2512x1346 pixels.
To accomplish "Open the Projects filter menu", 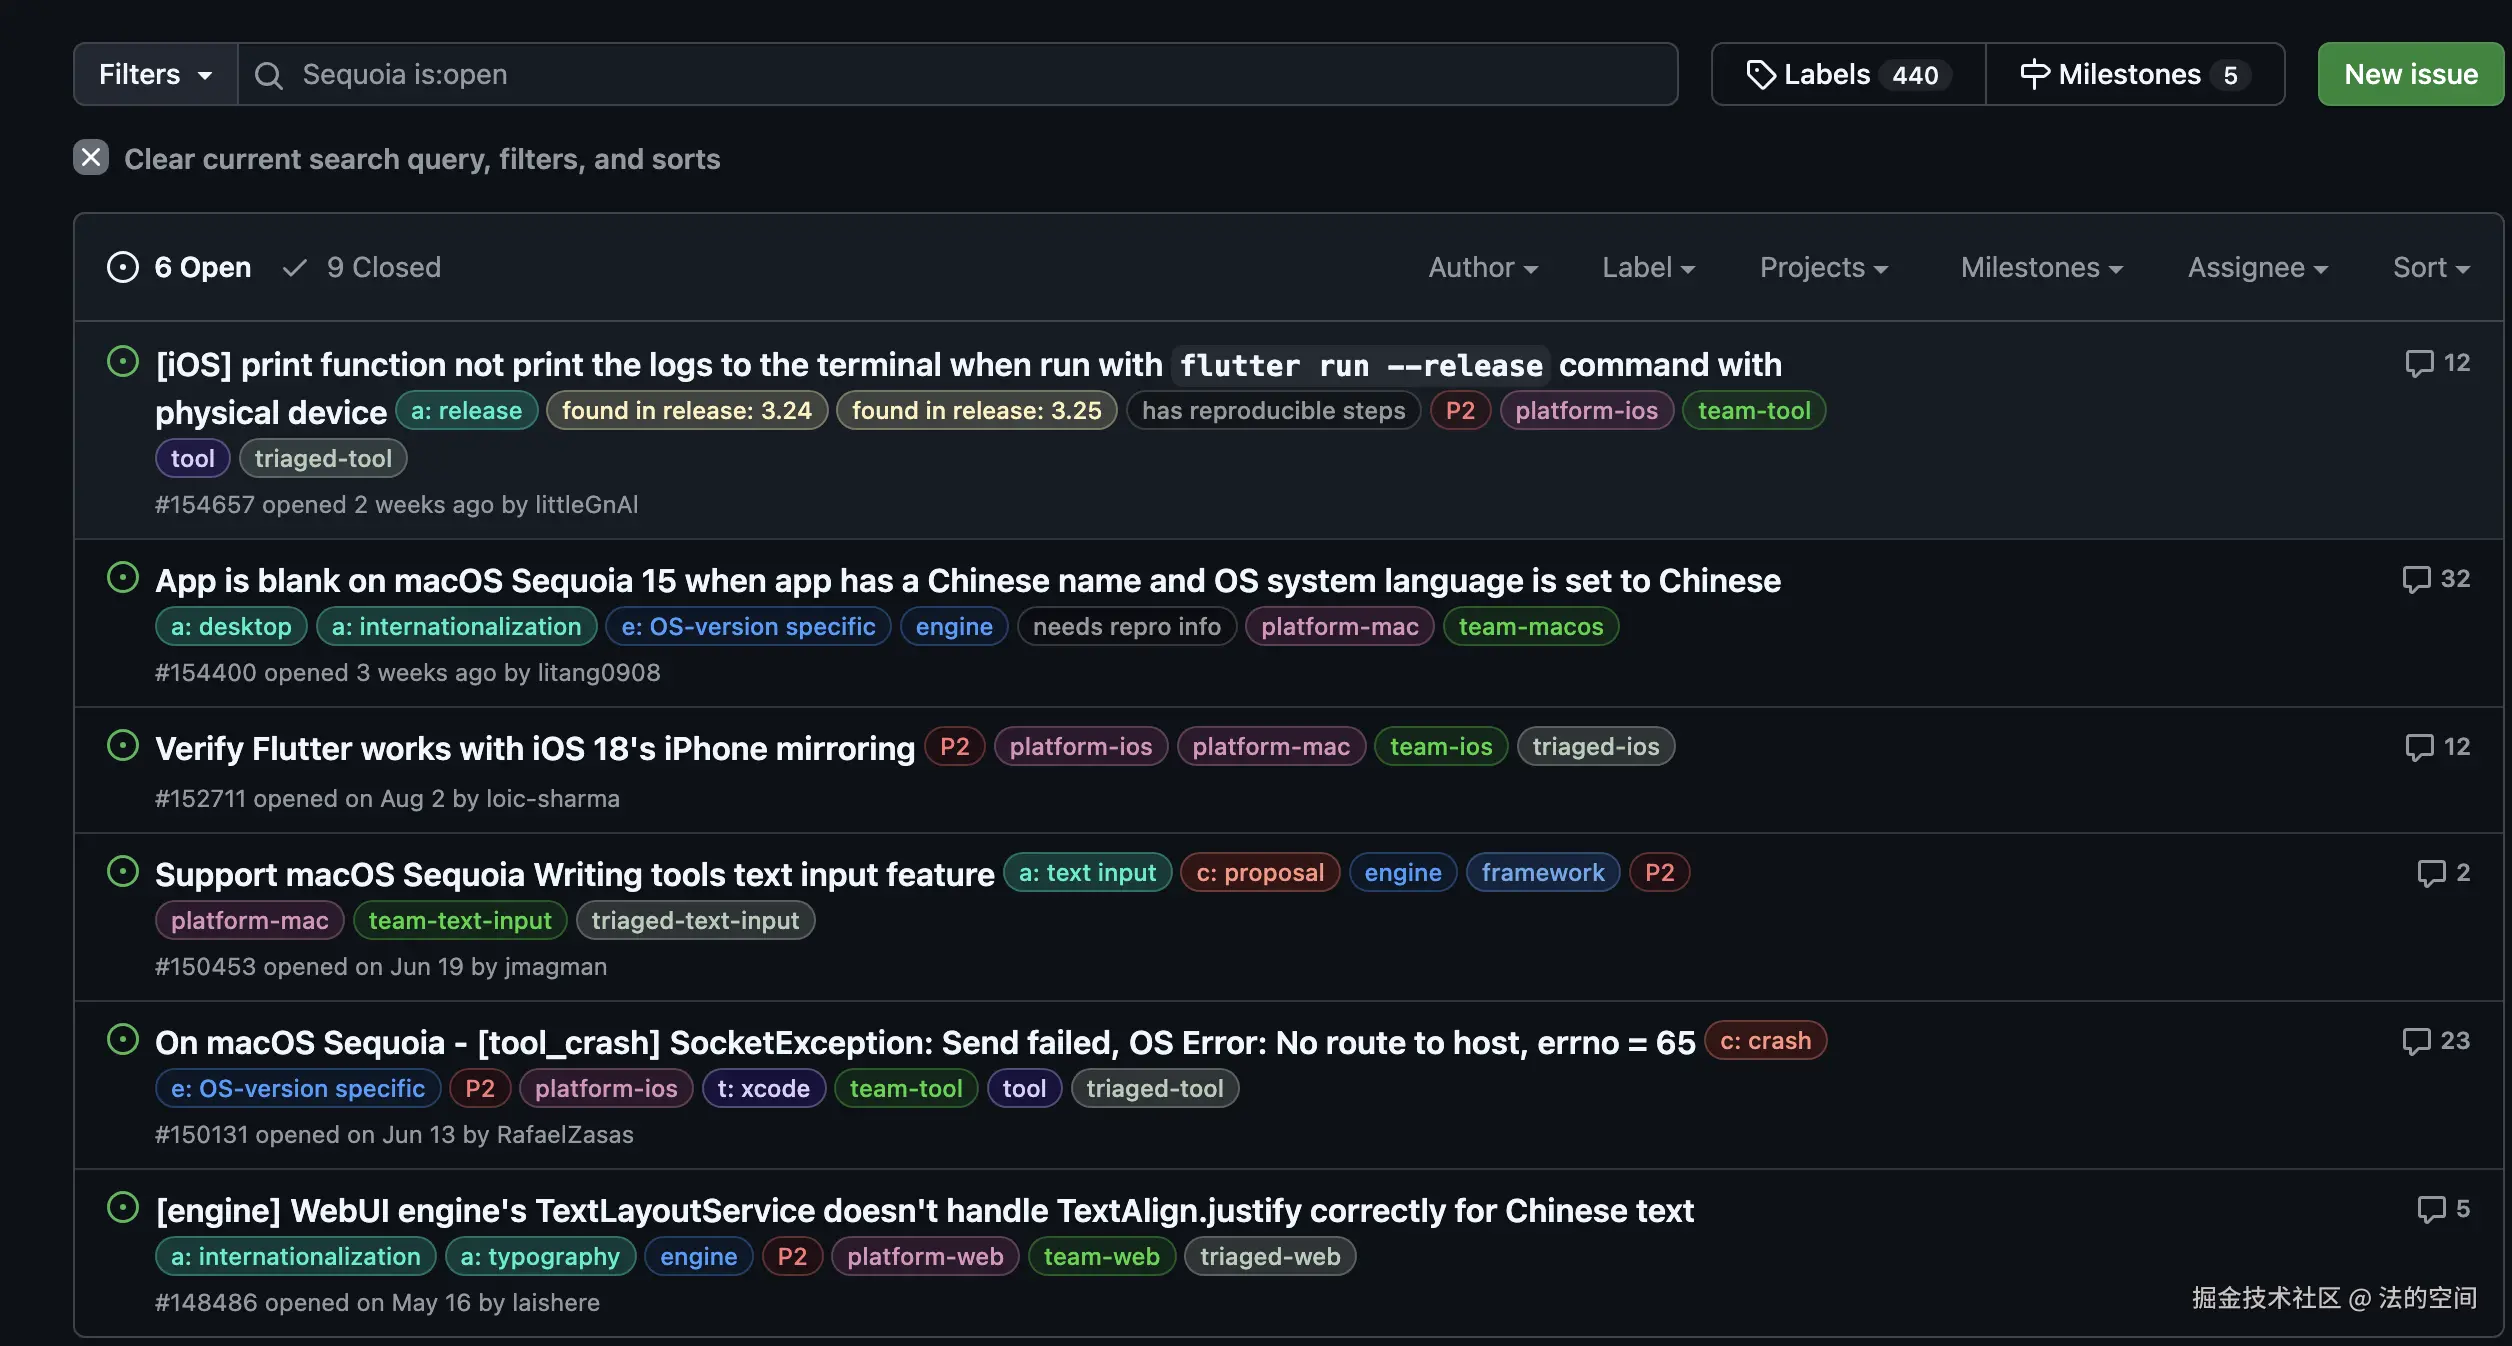I will (1823, 267).
